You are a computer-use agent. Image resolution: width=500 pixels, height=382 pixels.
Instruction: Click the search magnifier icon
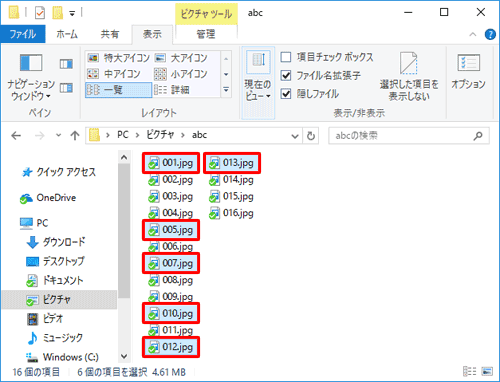pos(478,136)
